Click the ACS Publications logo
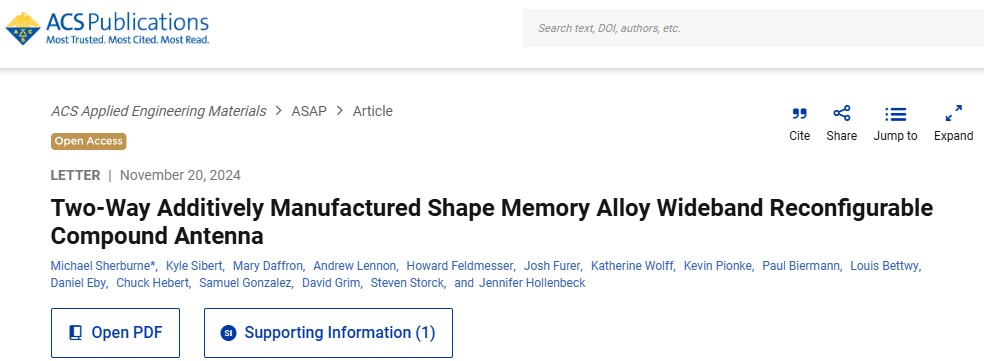Viewport: 984px width, 361px height. tap(107, 28)
